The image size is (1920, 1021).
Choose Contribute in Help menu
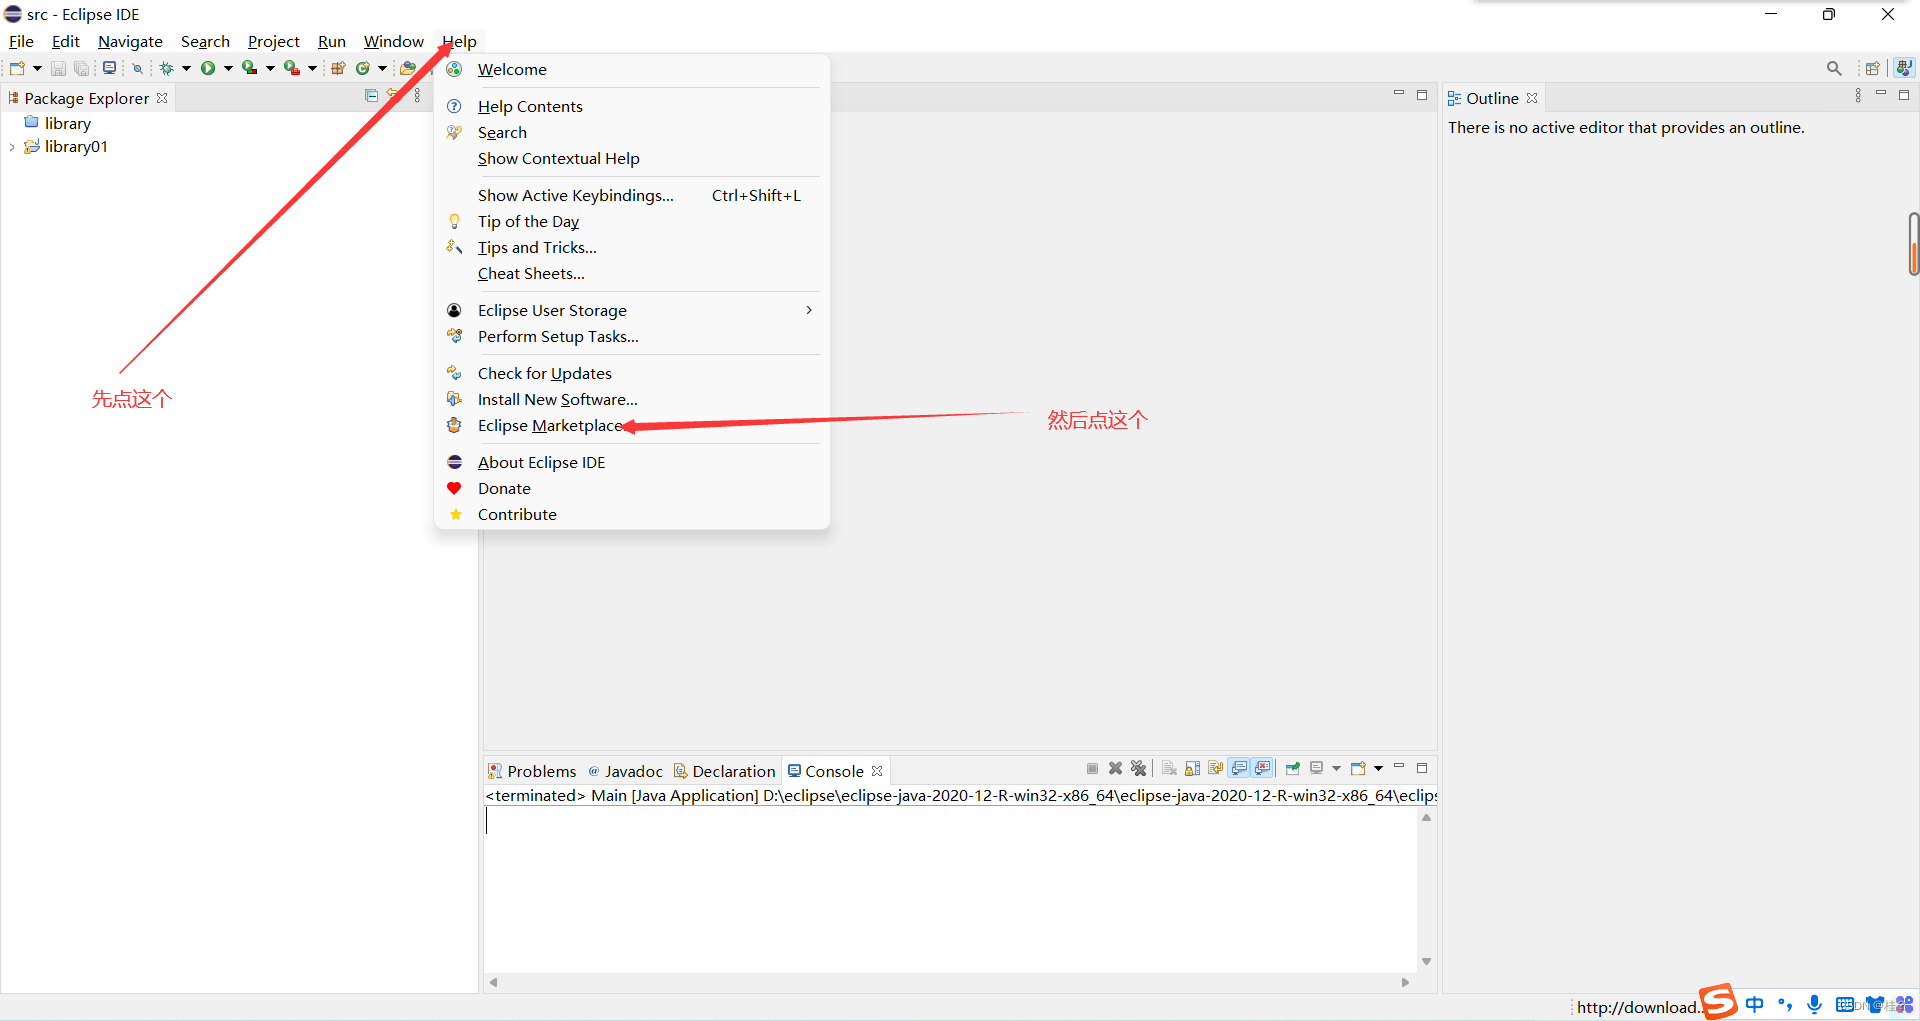[x=631, y=514]
